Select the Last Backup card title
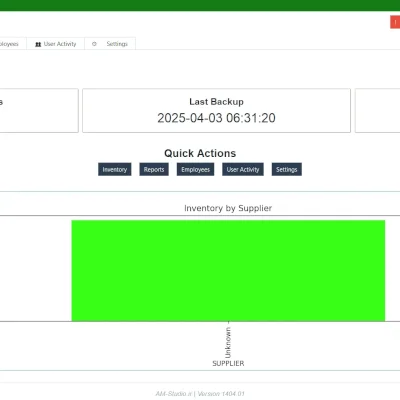 pyautogui.click(x=216, y=102)
